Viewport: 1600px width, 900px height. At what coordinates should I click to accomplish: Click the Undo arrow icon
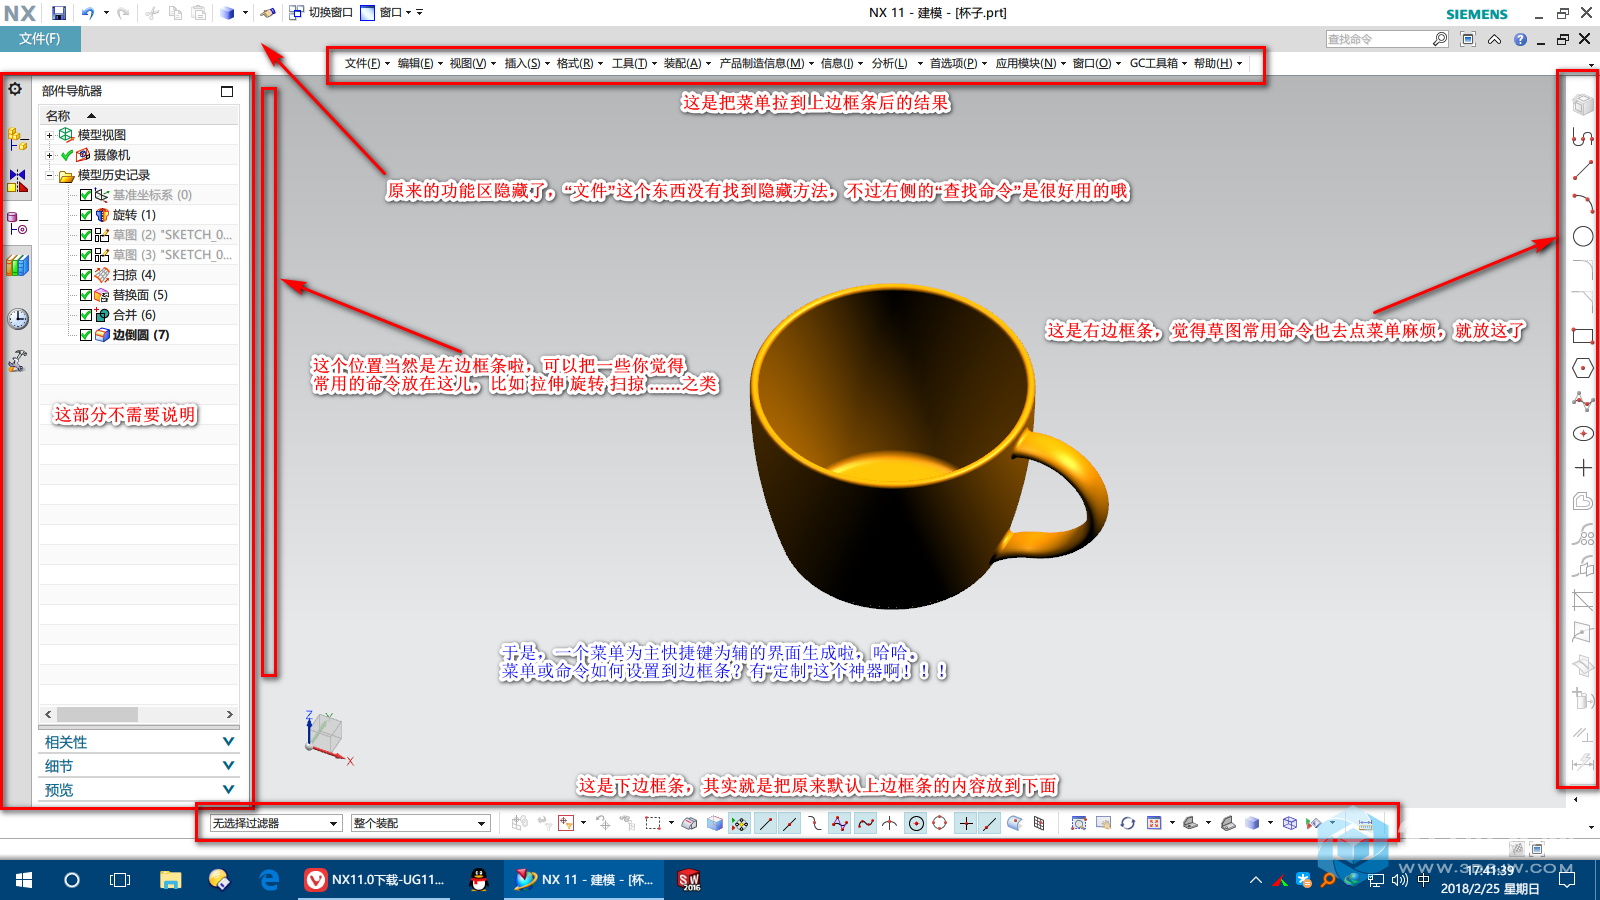[x=88, y=13]
